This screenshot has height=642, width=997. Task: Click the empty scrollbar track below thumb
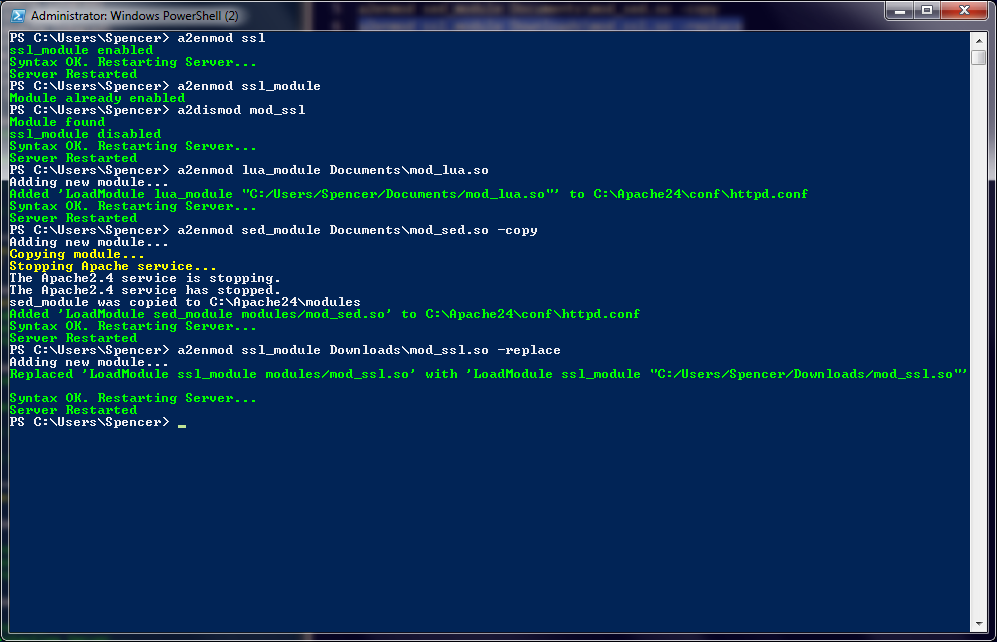click(978, 350)
